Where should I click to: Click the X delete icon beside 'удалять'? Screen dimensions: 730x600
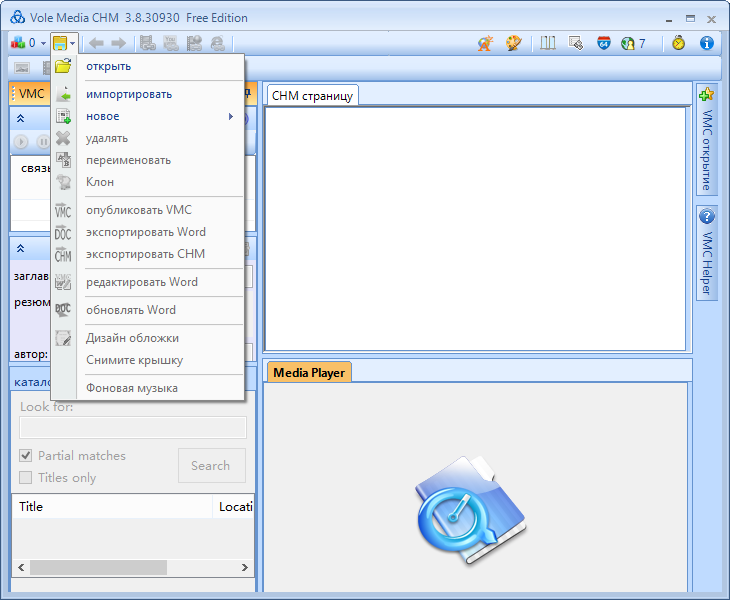(x=63, y=138)
